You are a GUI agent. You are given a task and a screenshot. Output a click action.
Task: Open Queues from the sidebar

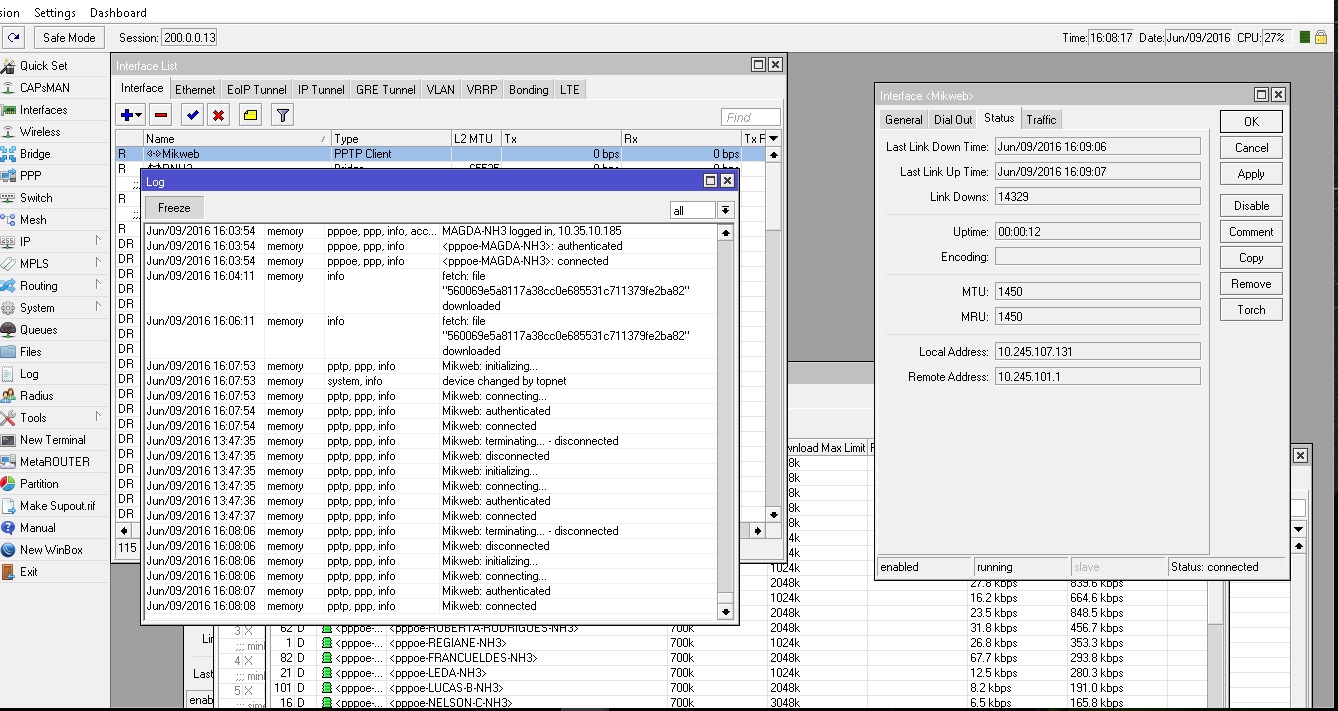pyautogui.click(x=38, y=330)
